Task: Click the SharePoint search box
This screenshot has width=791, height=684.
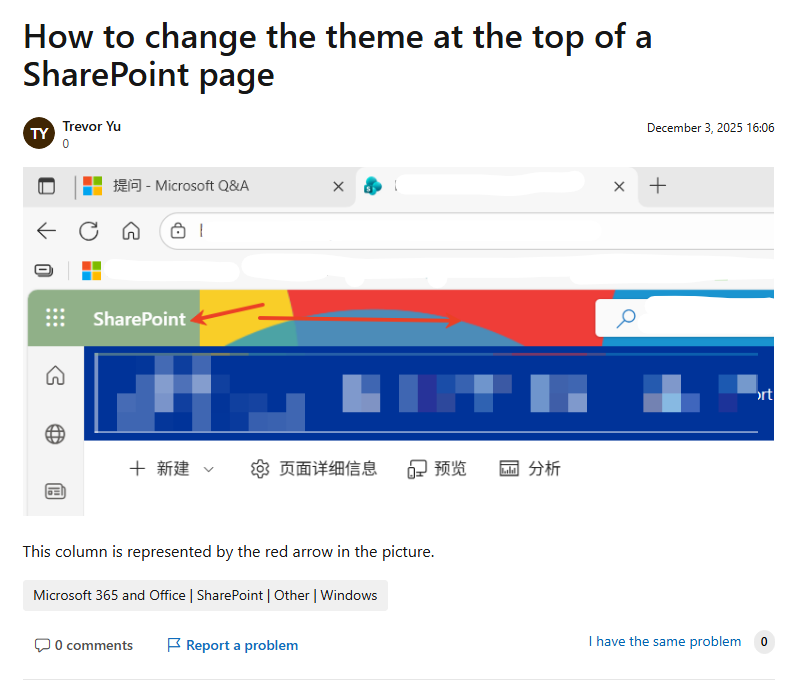Action: (x=685, y=318)
